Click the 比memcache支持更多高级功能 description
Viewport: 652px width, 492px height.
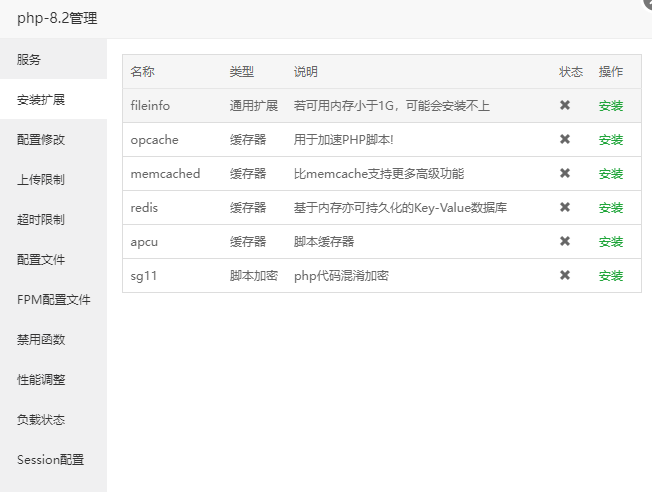(379, 174)
